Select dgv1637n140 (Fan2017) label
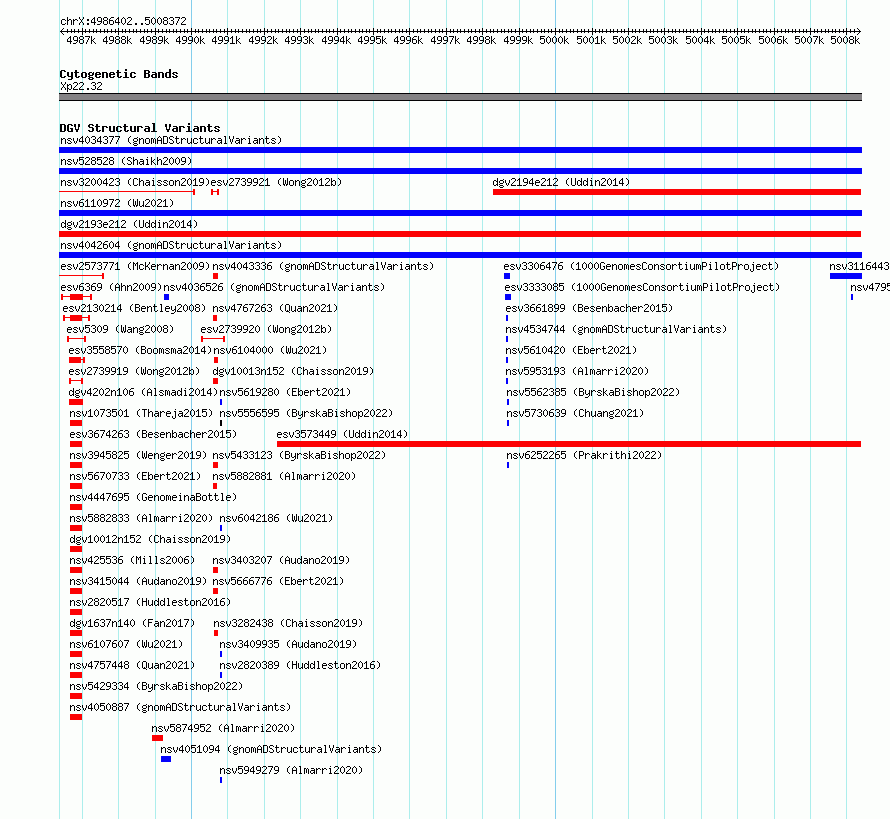 tap(132, 623)
